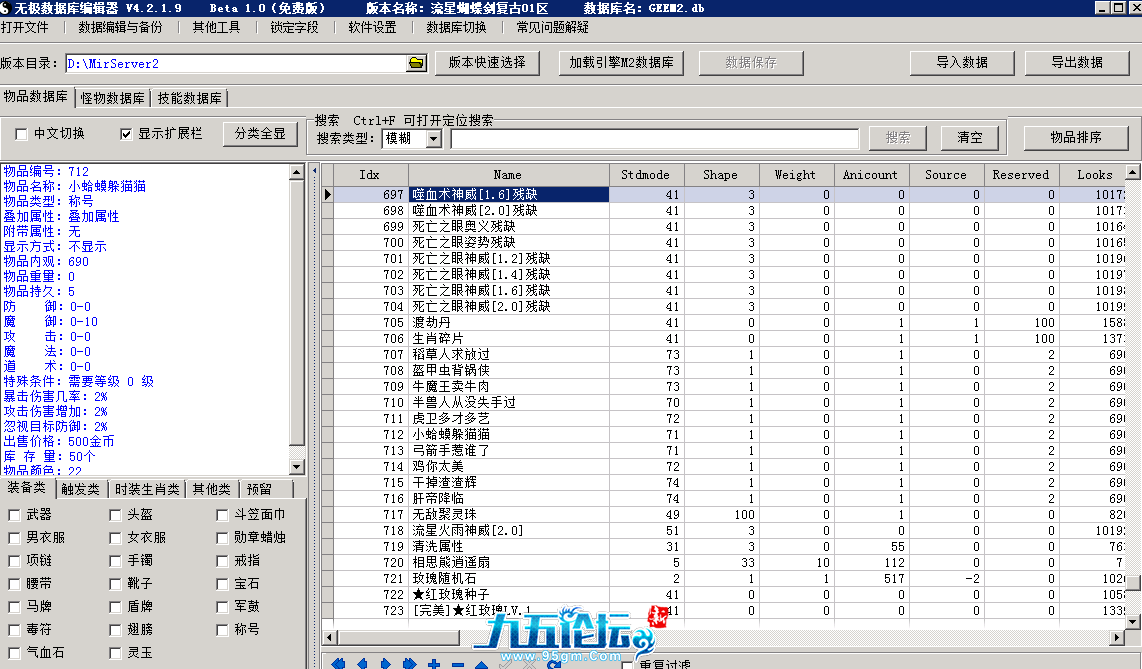Select the 时装生肖类 category tab

click(x=147, y=489)
